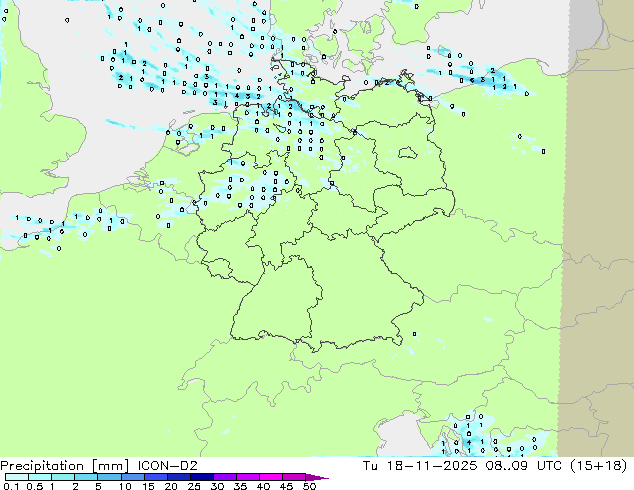Click the legend arrow tip beyond 50
The width and height of the screenshot is (634, 490).
(317, 477)
